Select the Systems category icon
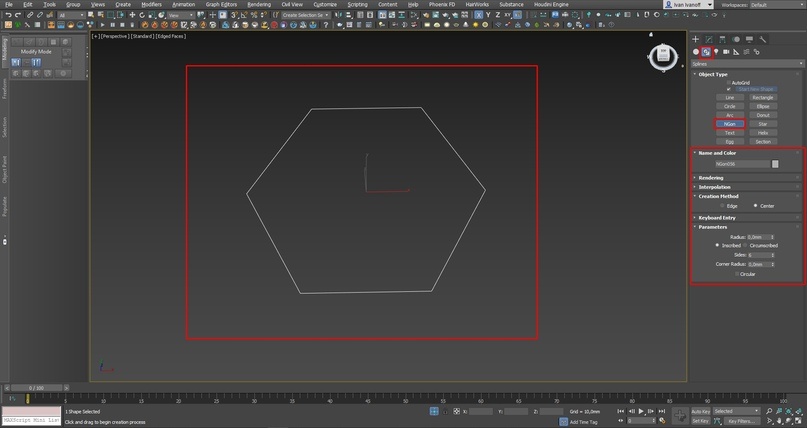807x428 pixels. click(x=757, y=51)
